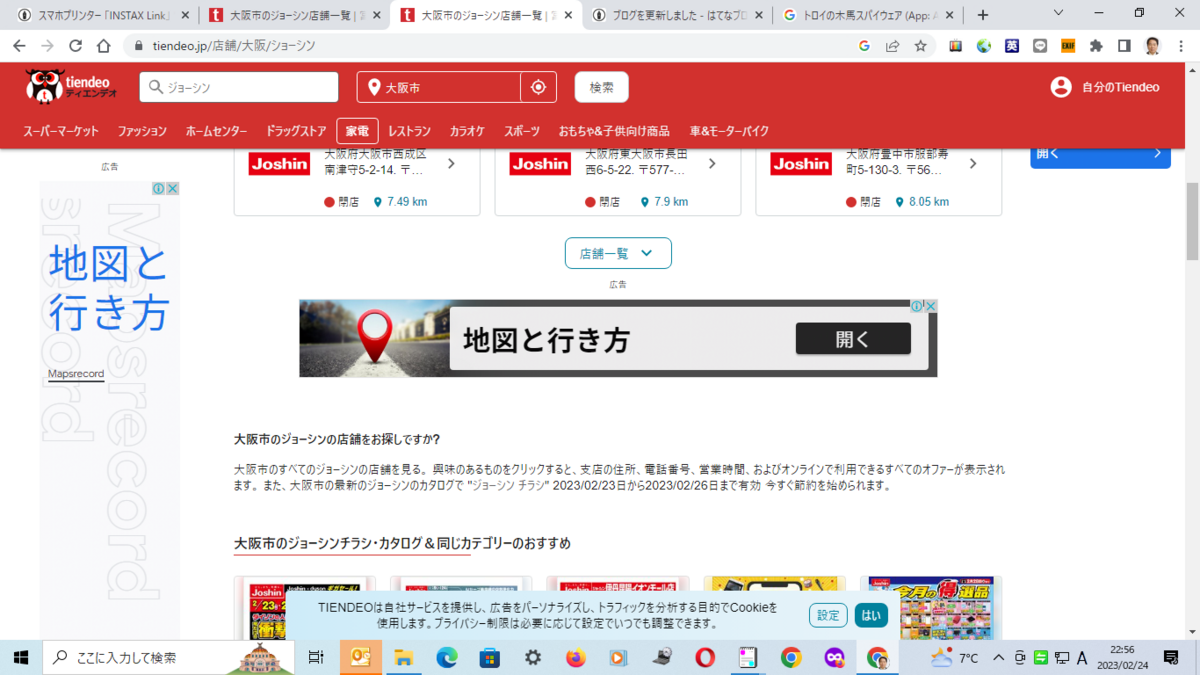Open Opera from the taskbar
Image resolution: width=1200 pixels, height=675 pixels.
point(705,657)
